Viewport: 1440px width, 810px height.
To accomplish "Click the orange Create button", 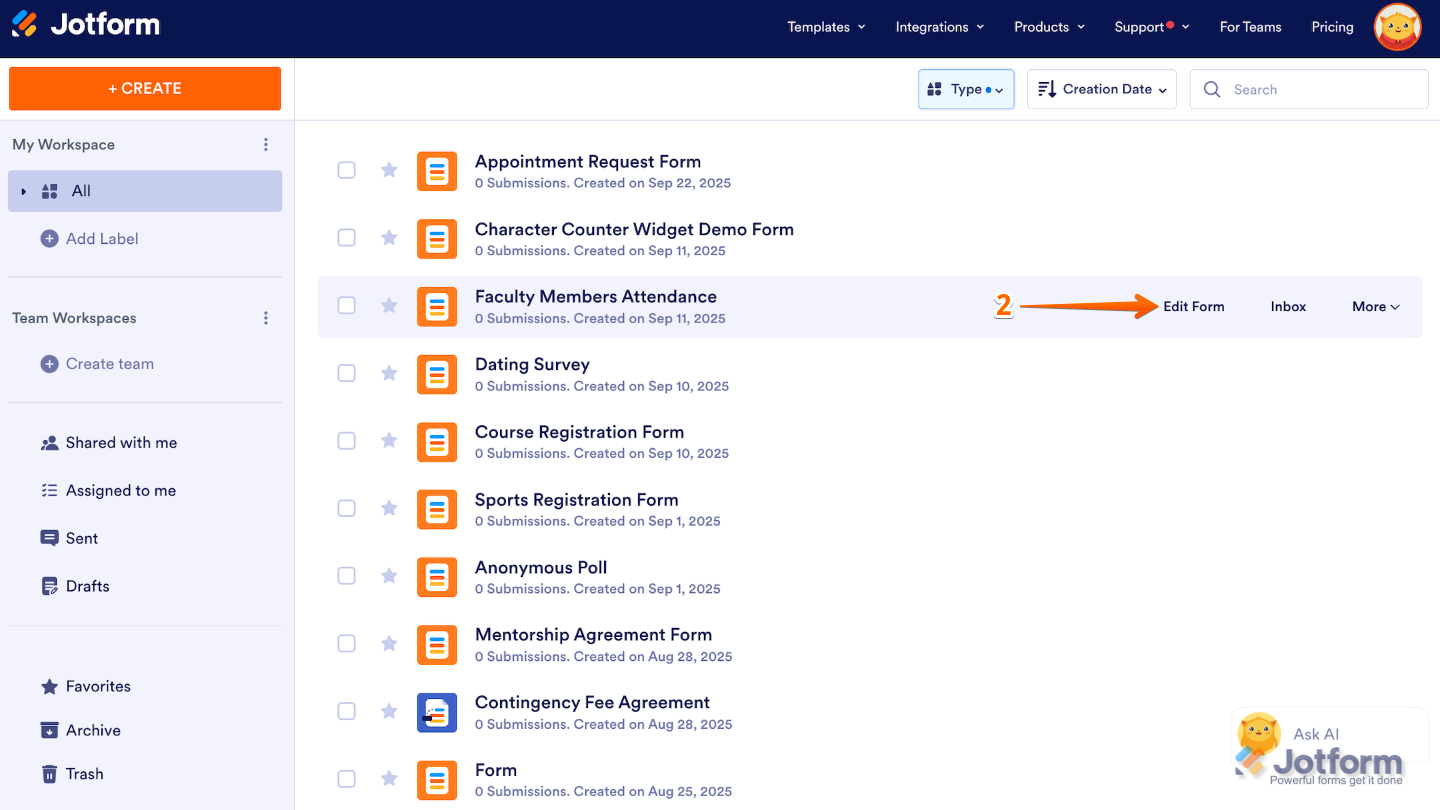I will pyautogui.click(x=145, y=89).
